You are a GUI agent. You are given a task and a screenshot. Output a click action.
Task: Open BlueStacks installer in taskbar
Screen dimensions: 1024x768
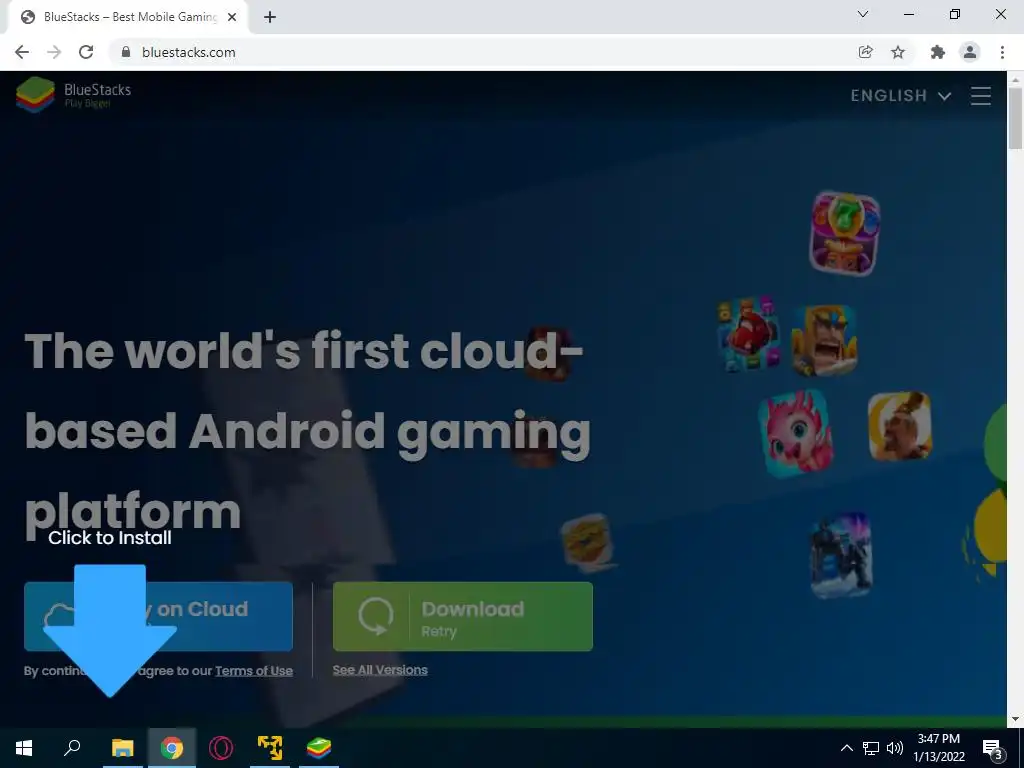tap(319, 748)
